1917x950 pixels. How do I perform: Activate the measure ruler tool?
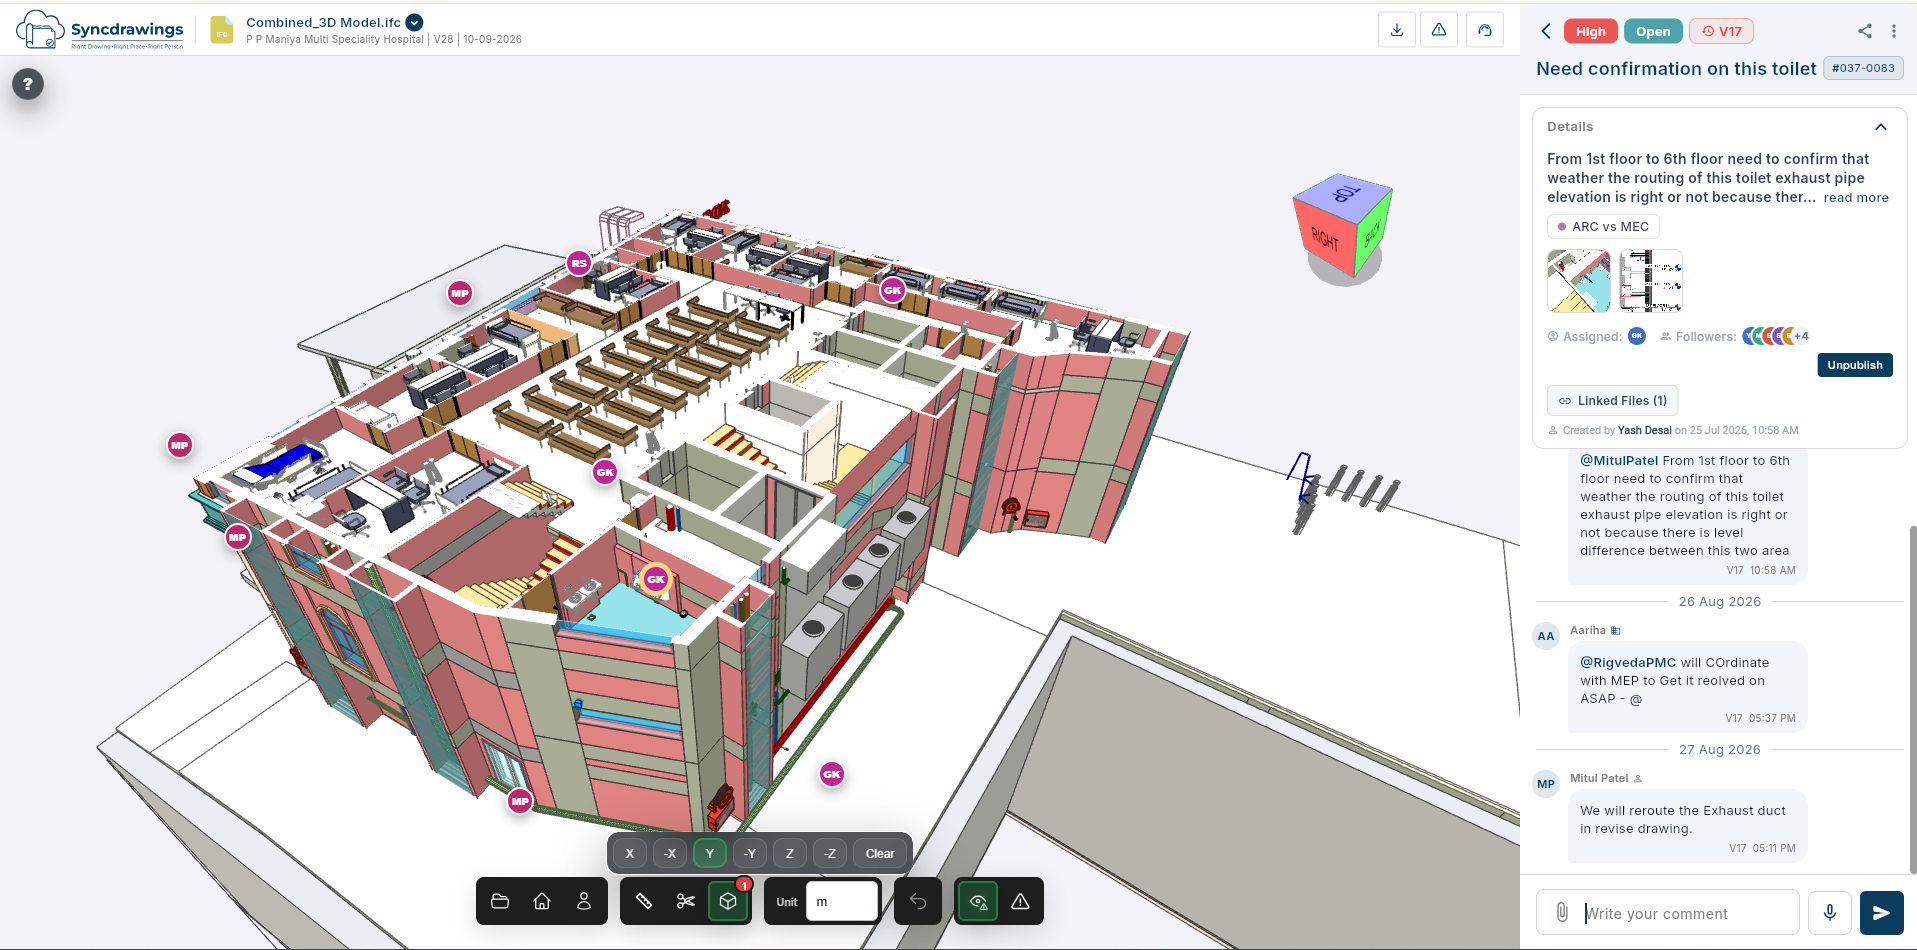[x=644, y=901]
